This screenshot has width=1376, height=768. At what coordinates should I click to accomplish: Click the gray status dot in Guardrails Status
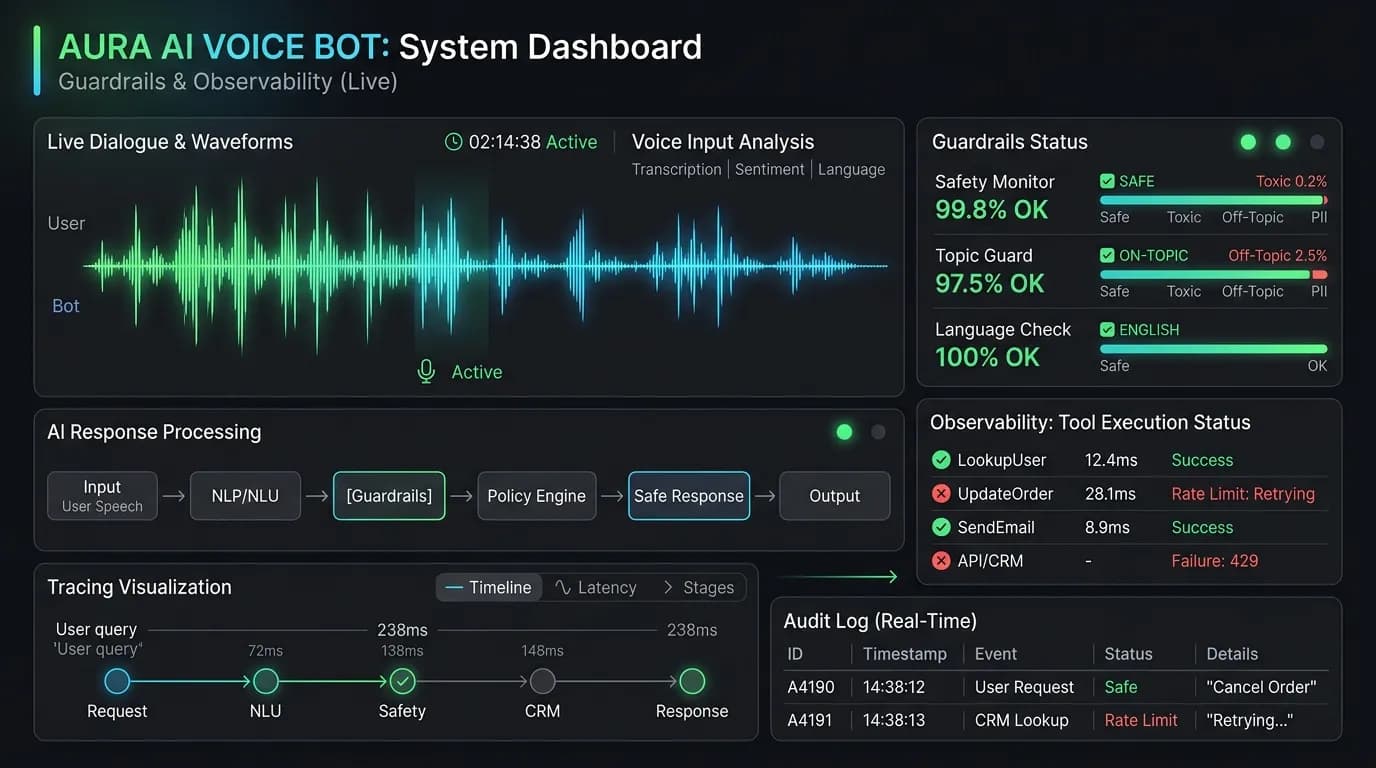click(1317, 142)
